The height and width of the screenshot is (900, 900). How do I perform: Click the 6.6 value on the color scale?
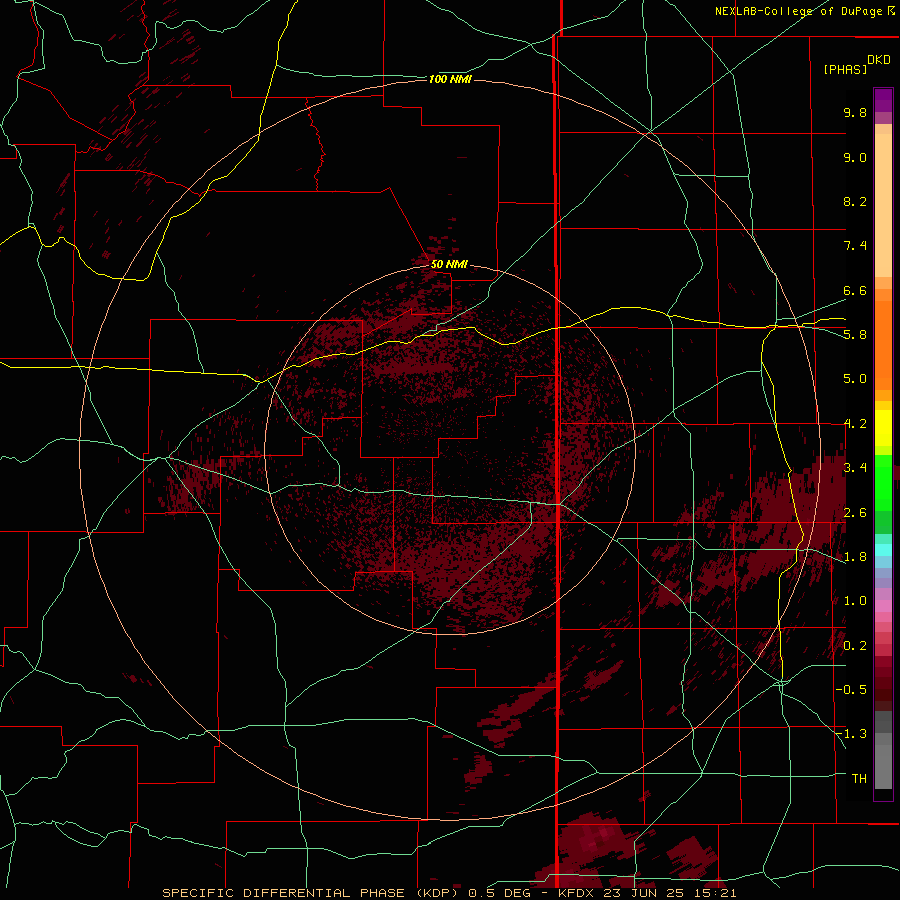click(x=855, y=290)
